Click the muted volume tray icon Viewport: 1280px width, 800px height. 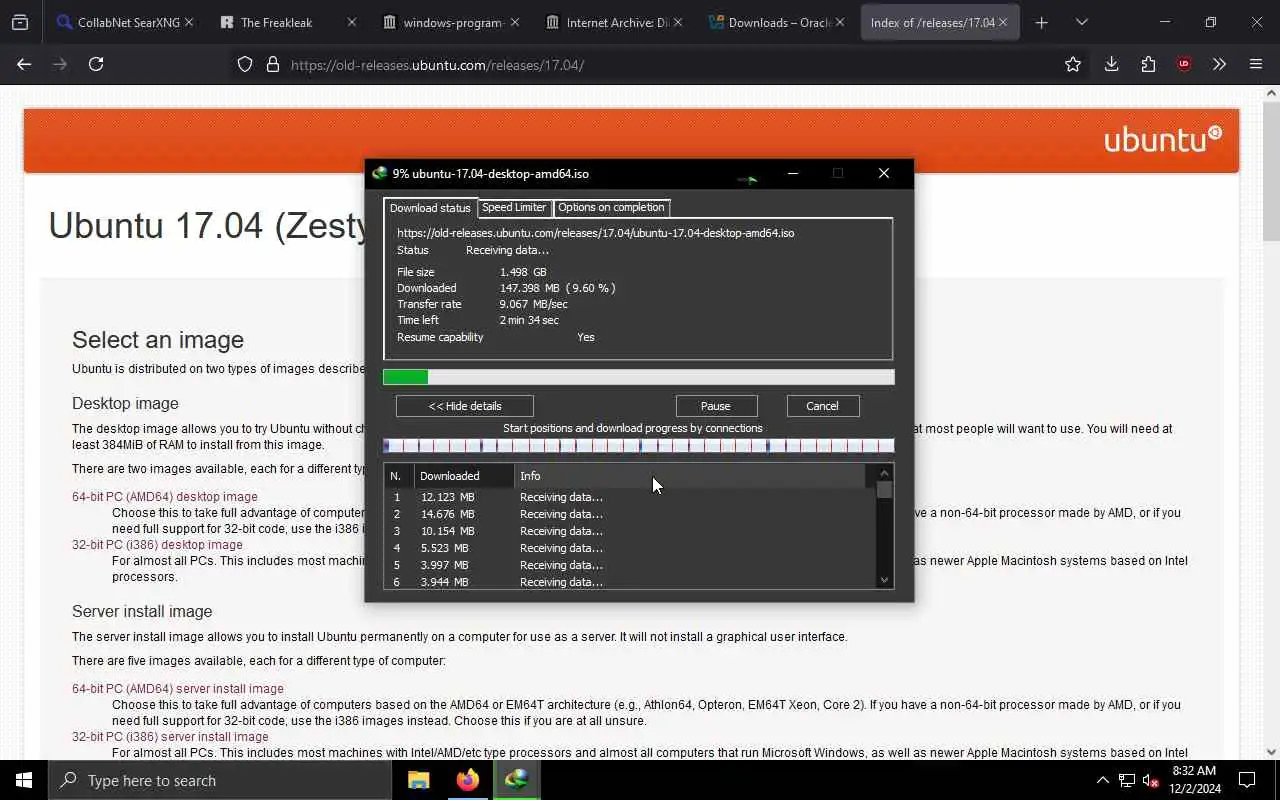(1150, 780)
